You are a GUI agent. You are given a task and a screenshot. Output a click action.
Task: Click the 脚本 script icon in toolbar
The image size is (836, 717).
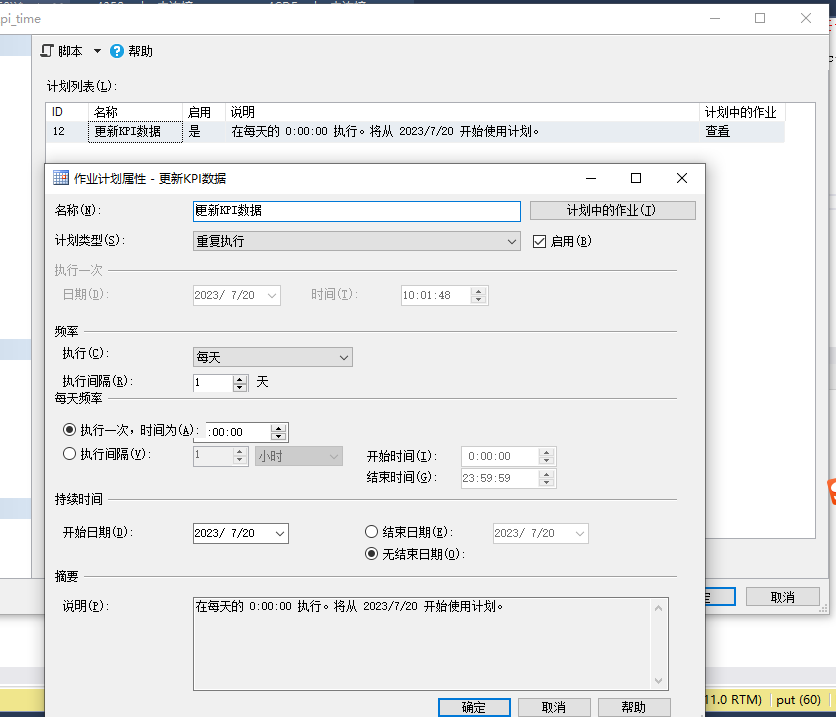coord(47,51)
